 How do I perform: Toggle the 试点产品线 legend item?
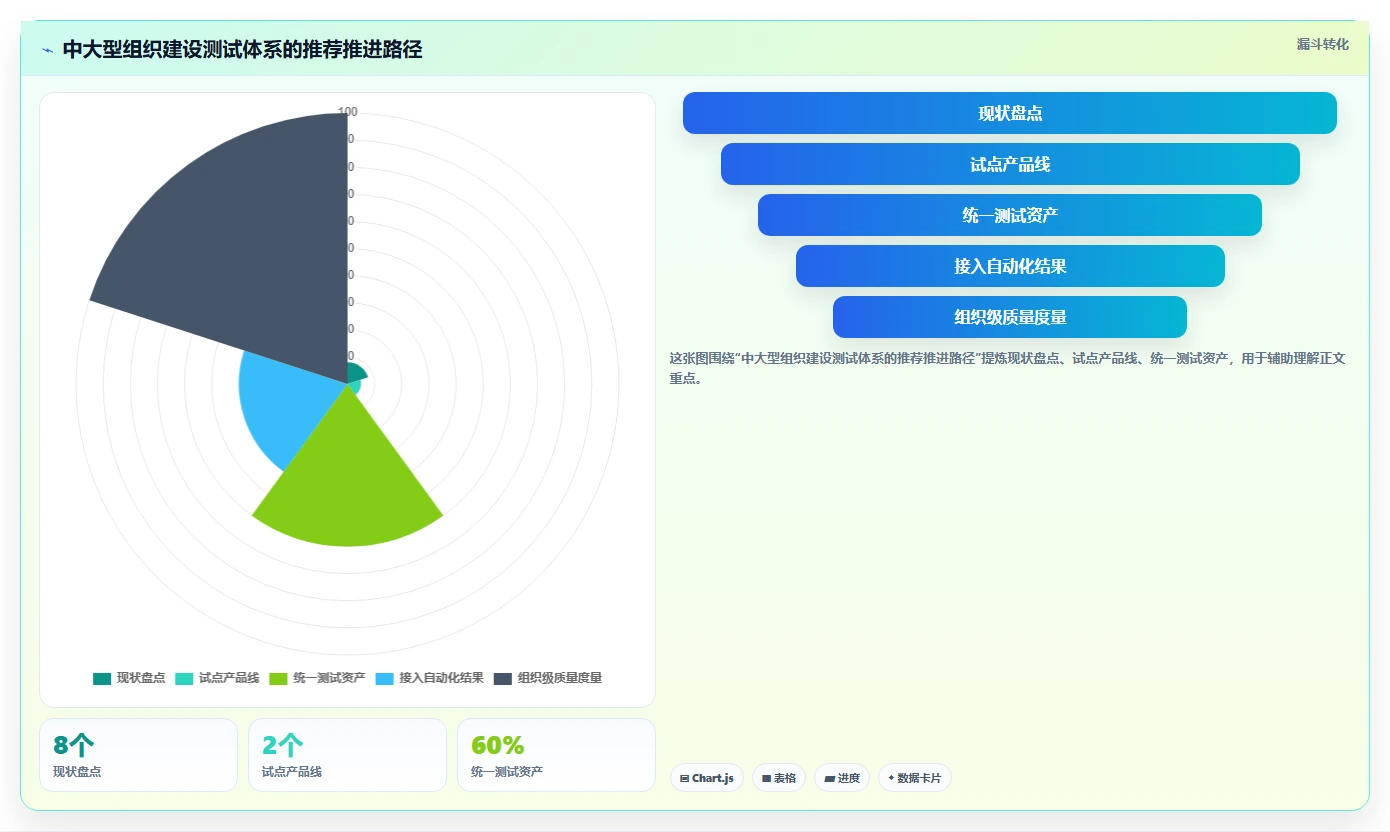tap(217, 678)
